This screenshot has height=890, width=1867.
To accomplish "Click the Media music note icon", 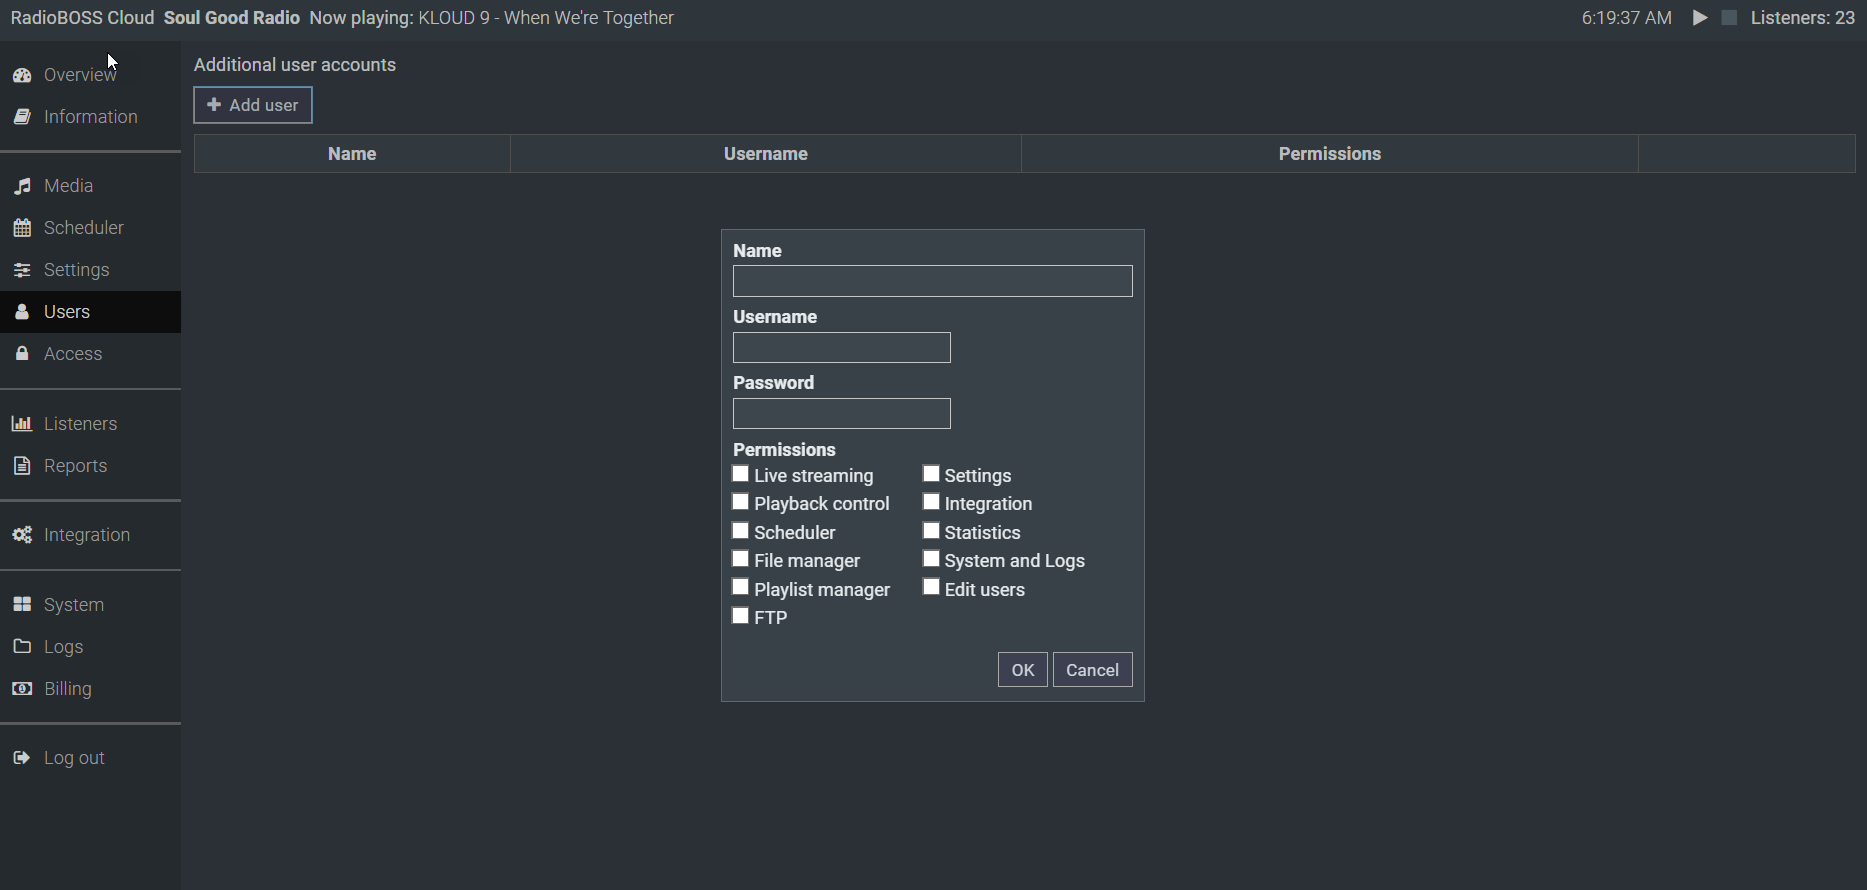I will click(x=22, y=186).
